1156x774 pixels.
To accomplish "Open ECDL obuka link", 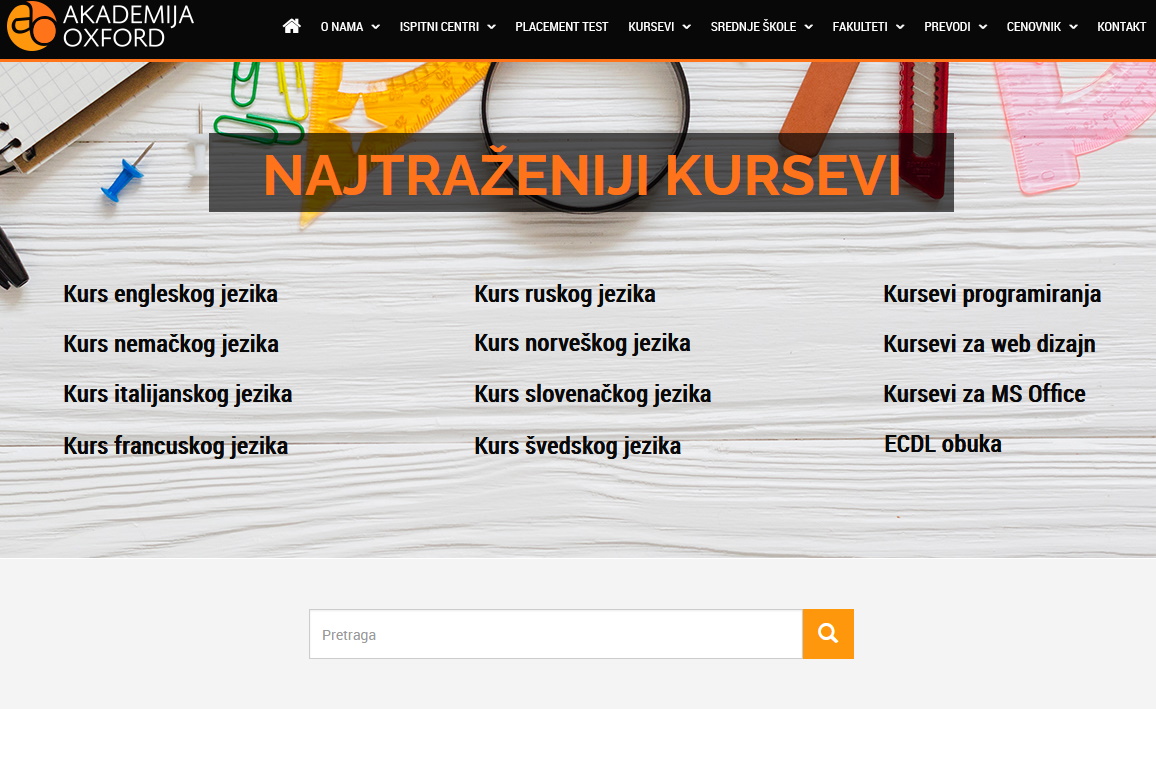I will click(x=943, y=444).
